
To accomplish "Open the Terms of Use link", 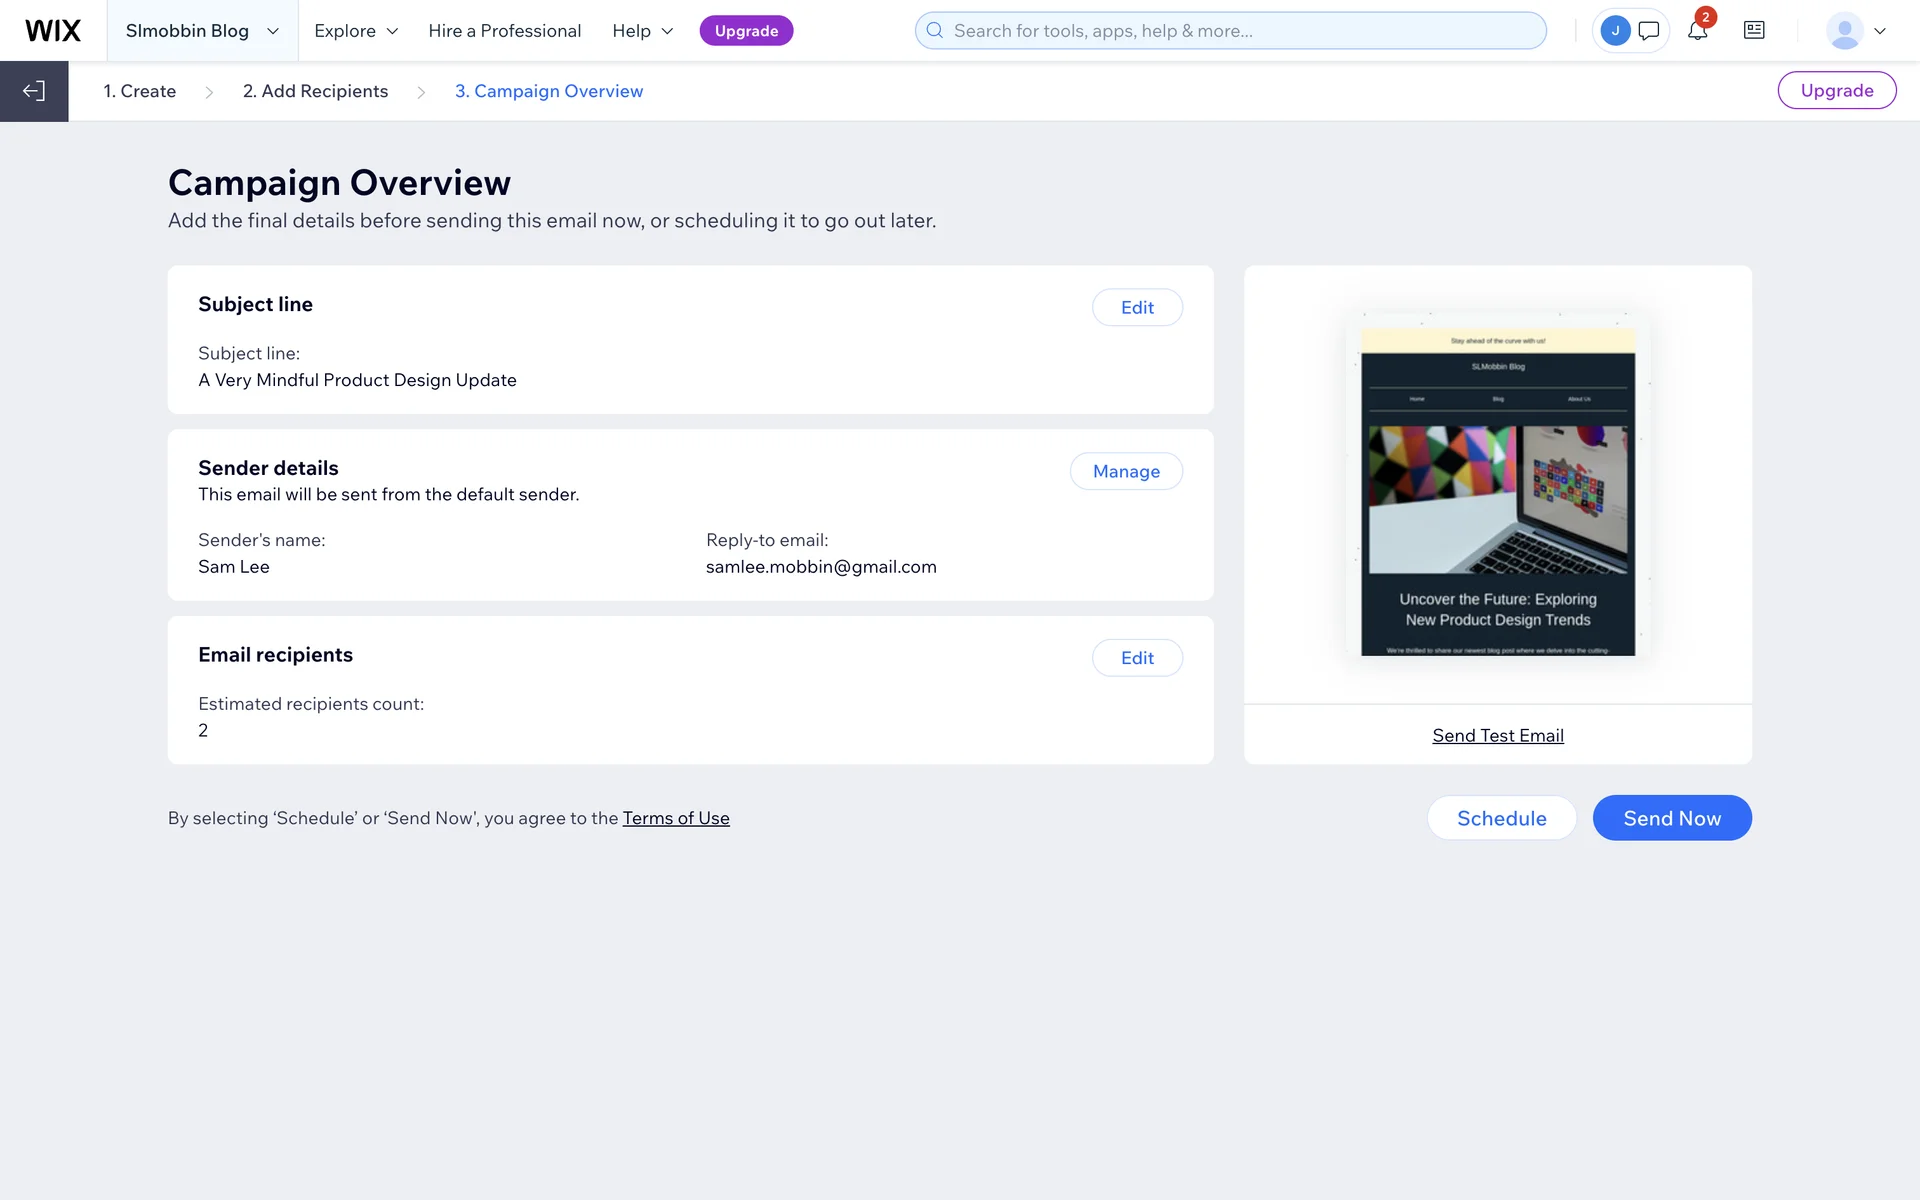I will pyautogui.click(x=676, y=818).
